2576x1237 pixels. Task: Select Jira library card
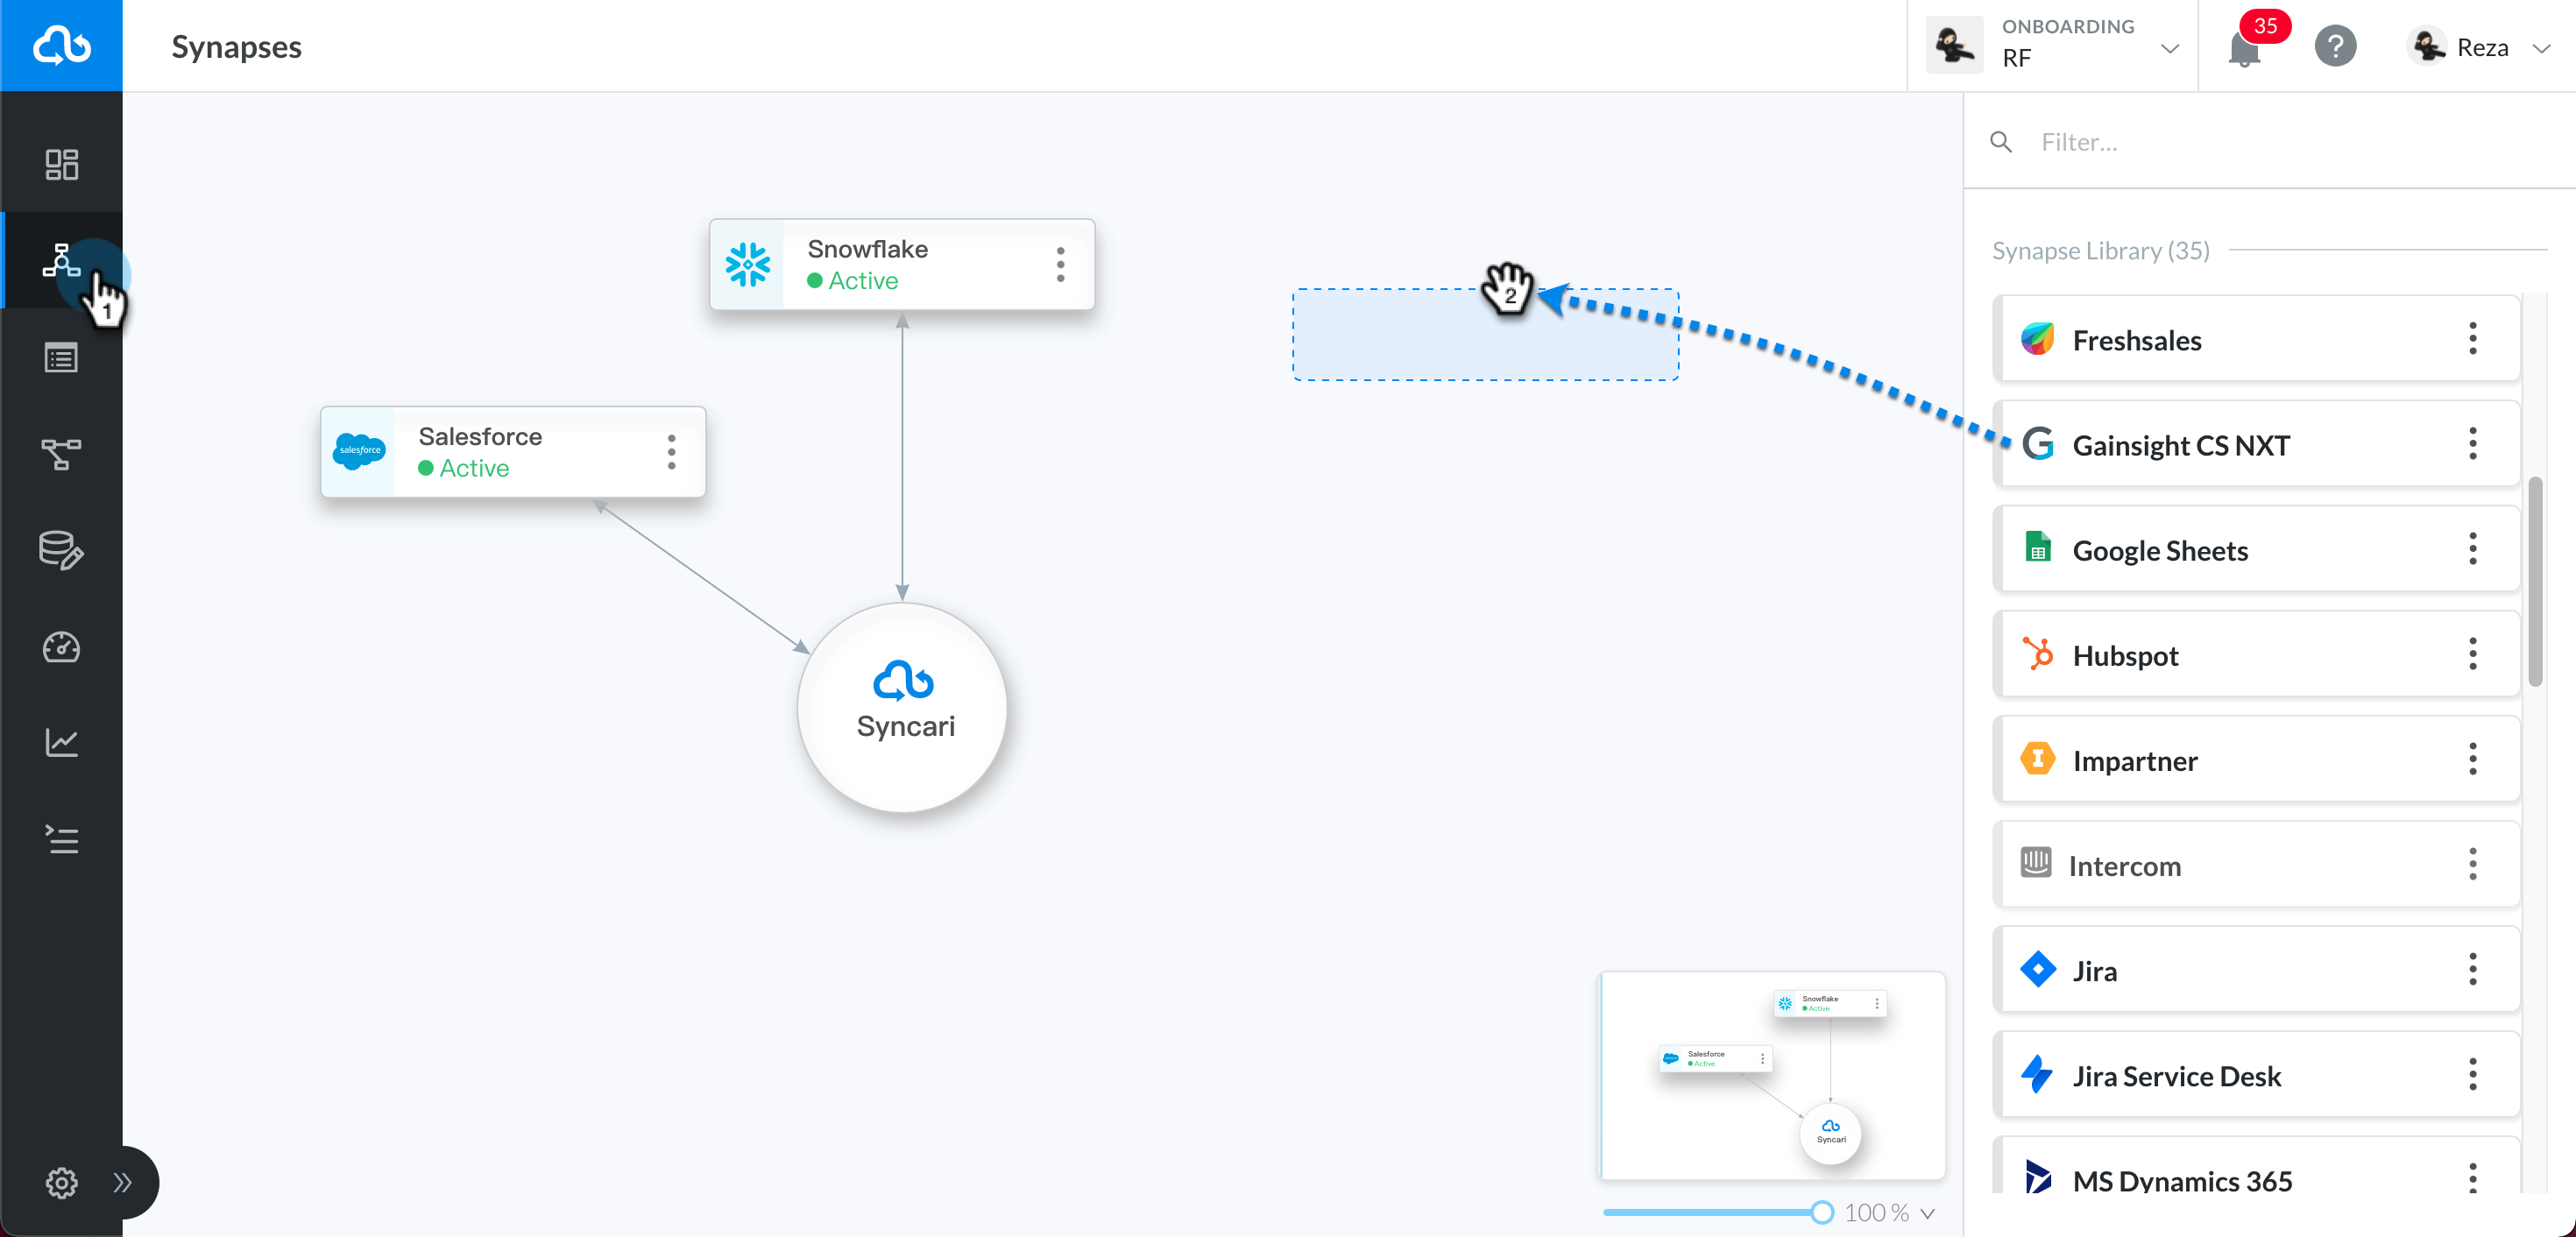[x=2256, y=970]
